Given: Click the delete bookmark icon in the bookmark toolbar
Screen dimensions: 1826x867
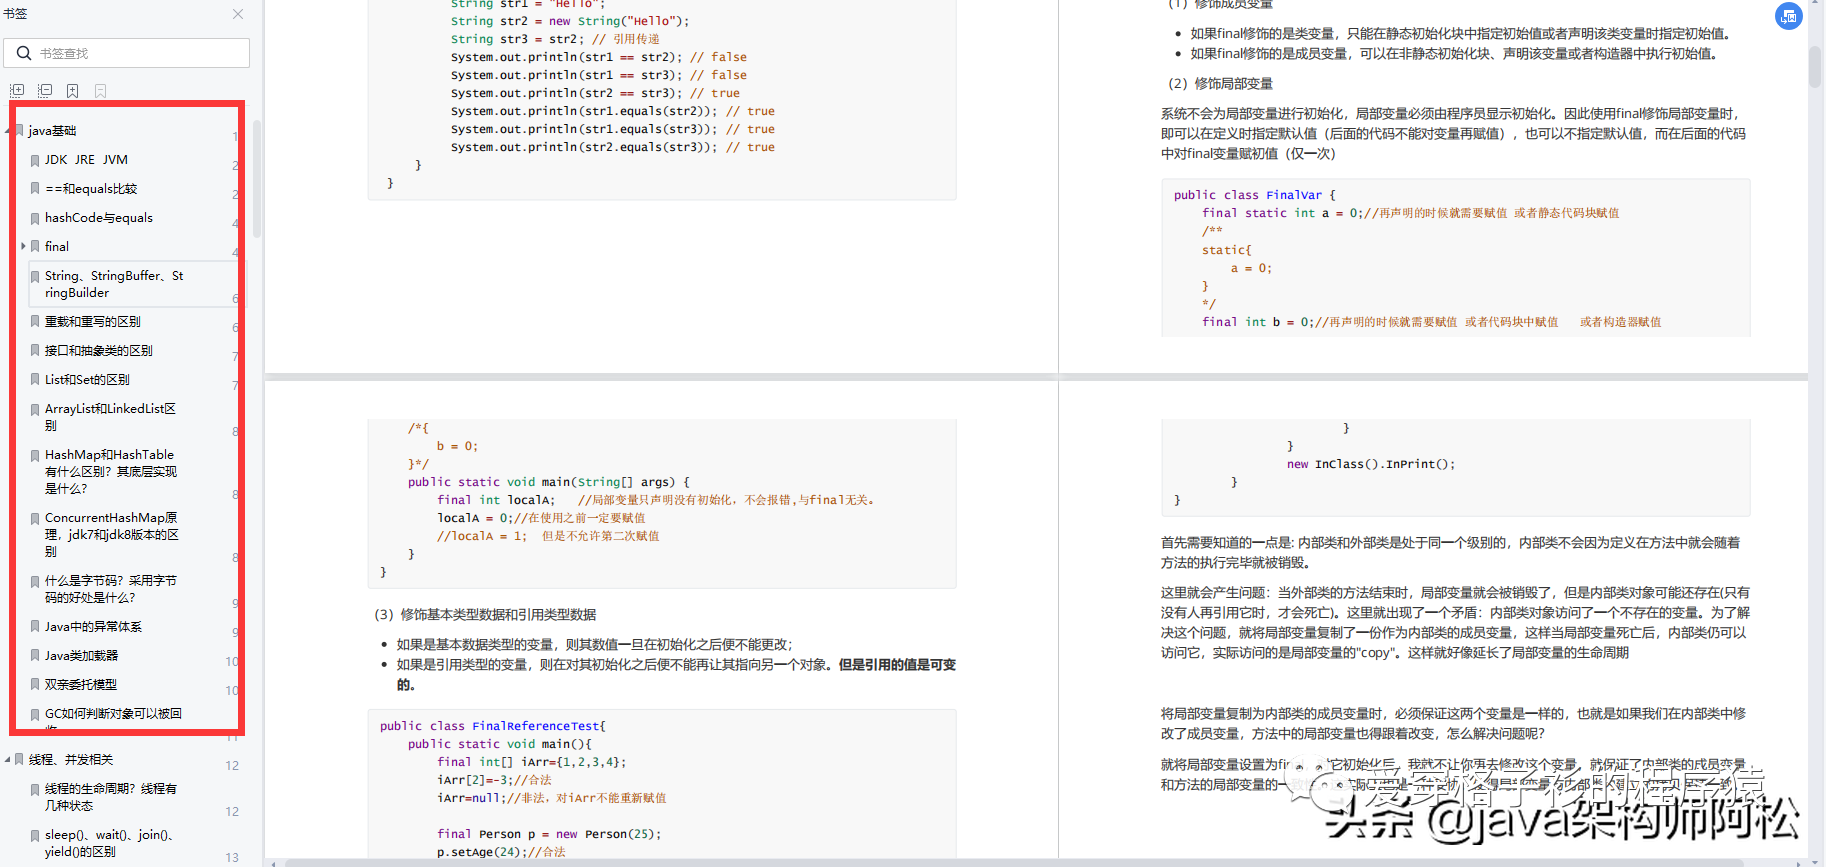Looking at the screenshot, I should coord(100,91).
